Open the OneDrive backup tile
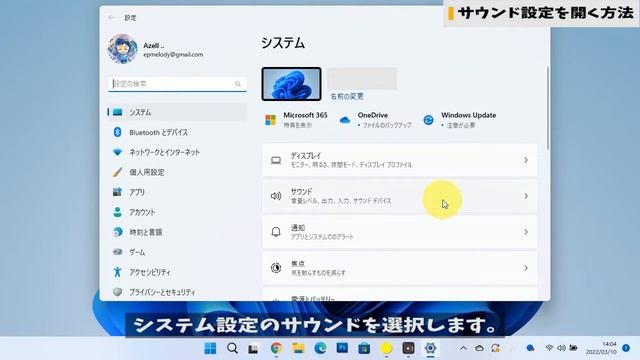This screenshot has width=640, height=360. [376, 120]
